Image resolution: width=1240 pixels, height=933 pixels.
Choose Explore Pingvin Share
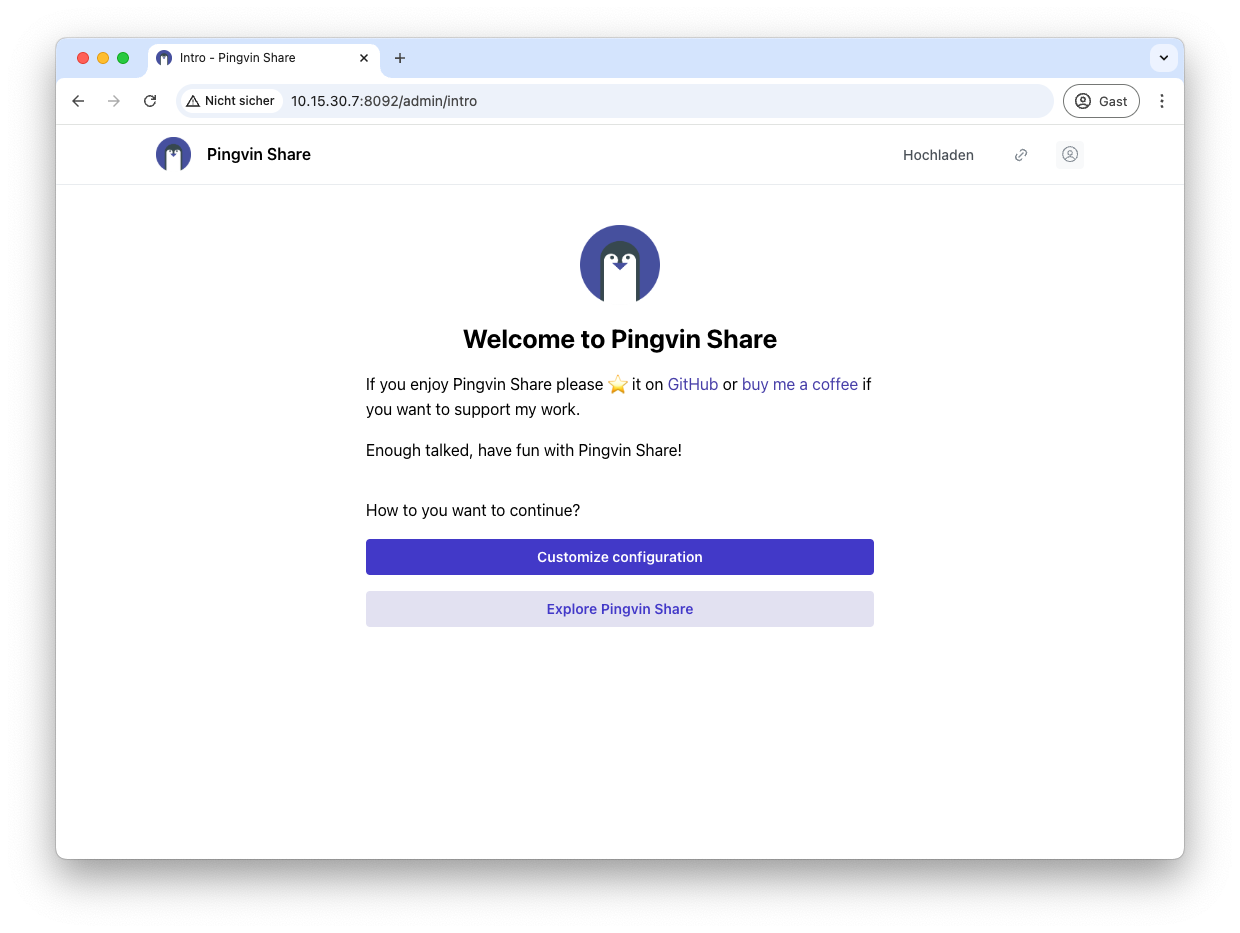click(619, 609)
